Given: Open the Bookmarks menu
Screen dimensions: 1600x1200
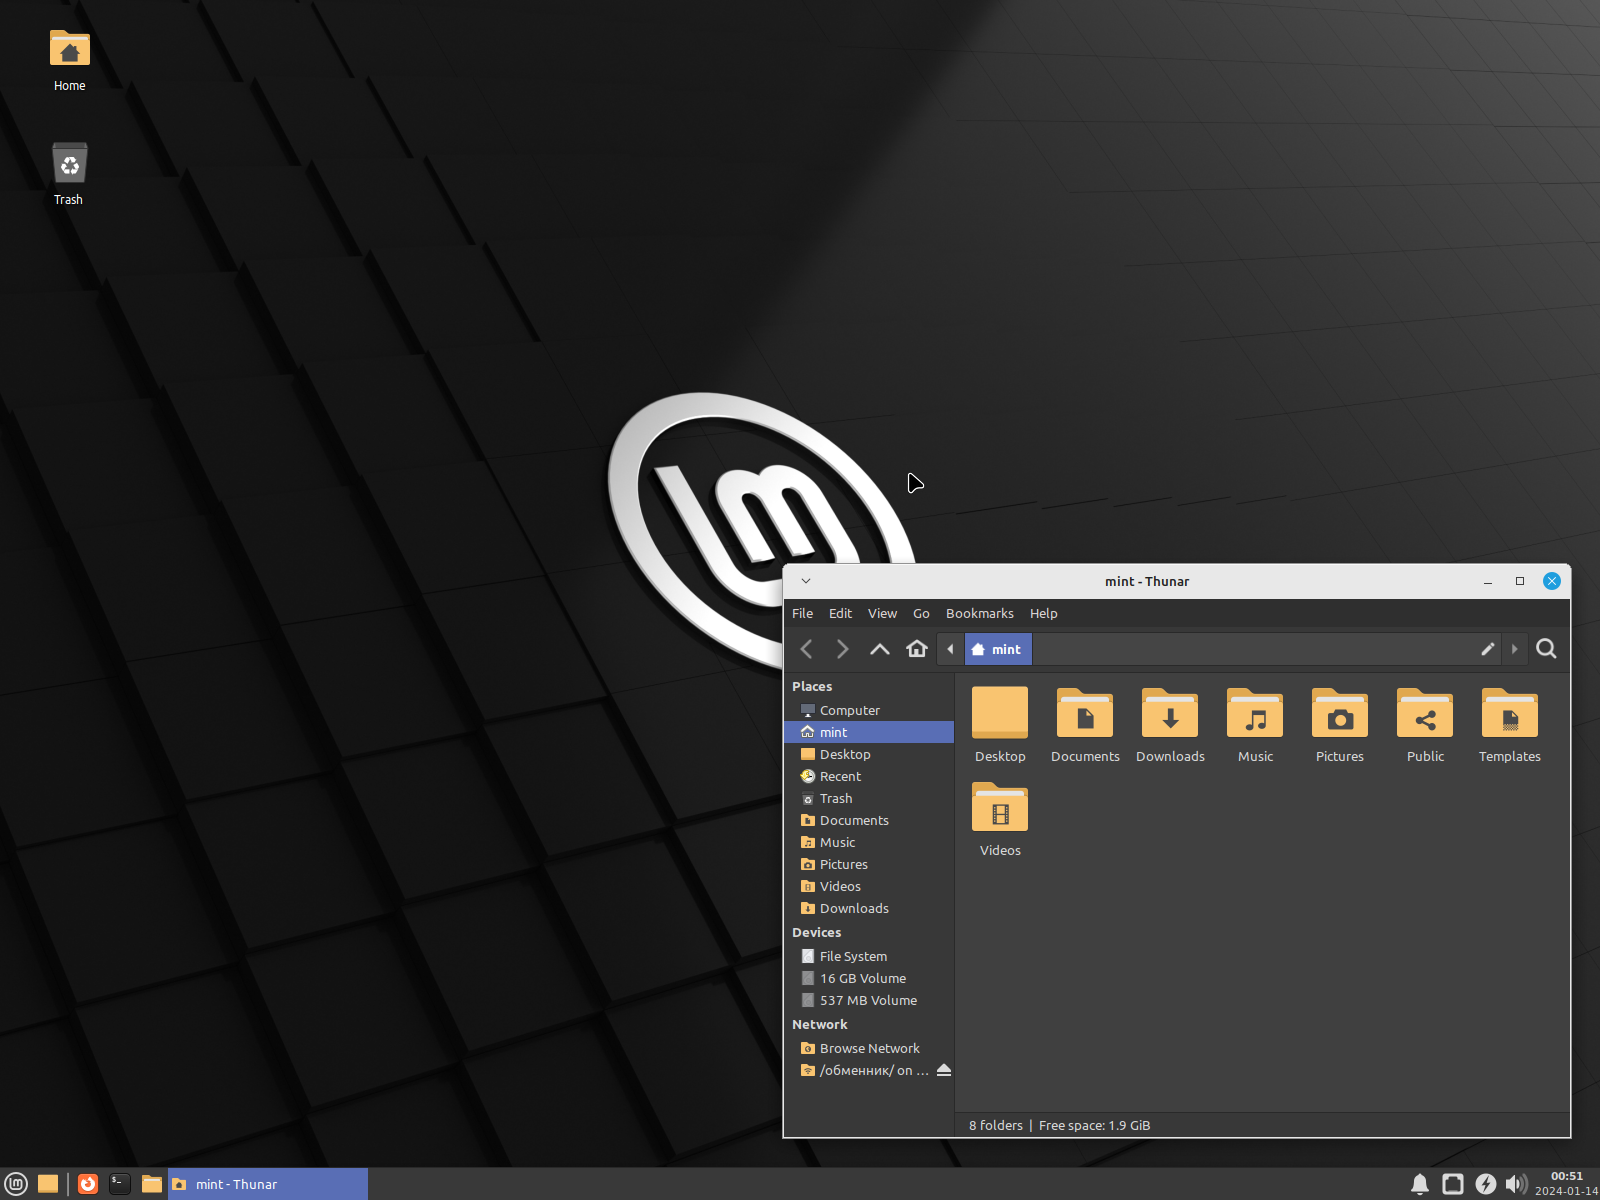Looking at the screenshot, I should coord(979,613).
